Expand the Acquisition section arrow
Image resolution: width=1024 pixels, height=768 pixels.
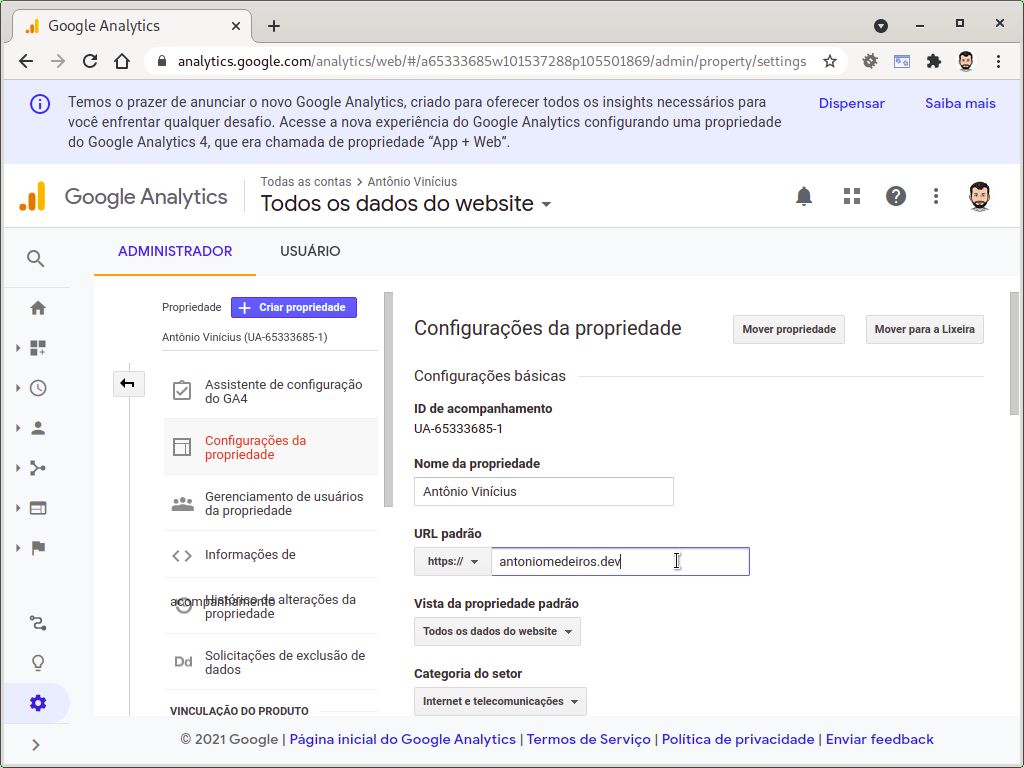(18, 468)
